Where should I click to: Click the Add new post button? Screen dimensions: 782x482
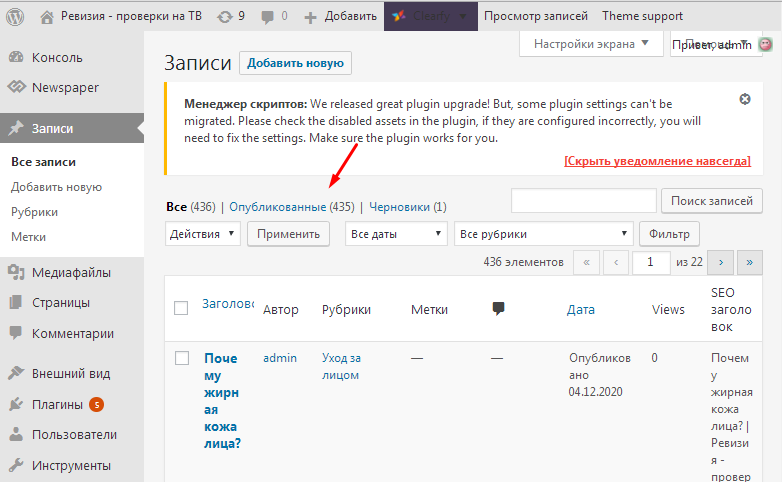coord(295,63)
